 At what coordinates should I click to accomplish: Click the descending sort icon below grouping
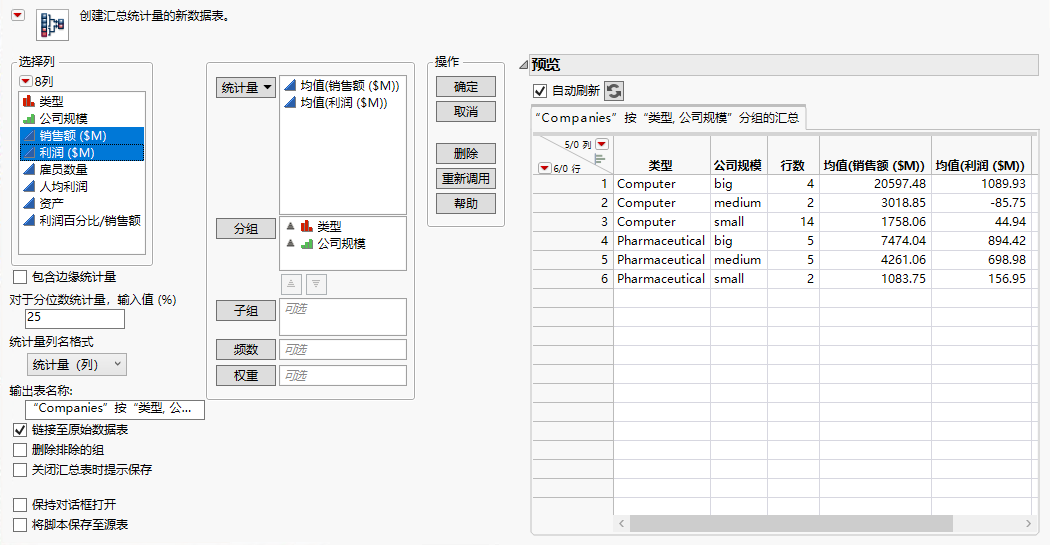(x=316, y=285)
